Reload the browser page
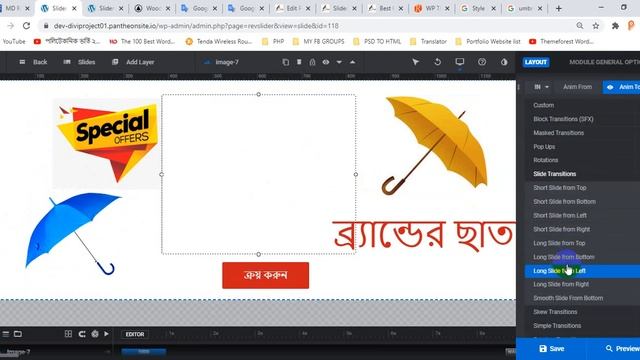 coord(27,26)
